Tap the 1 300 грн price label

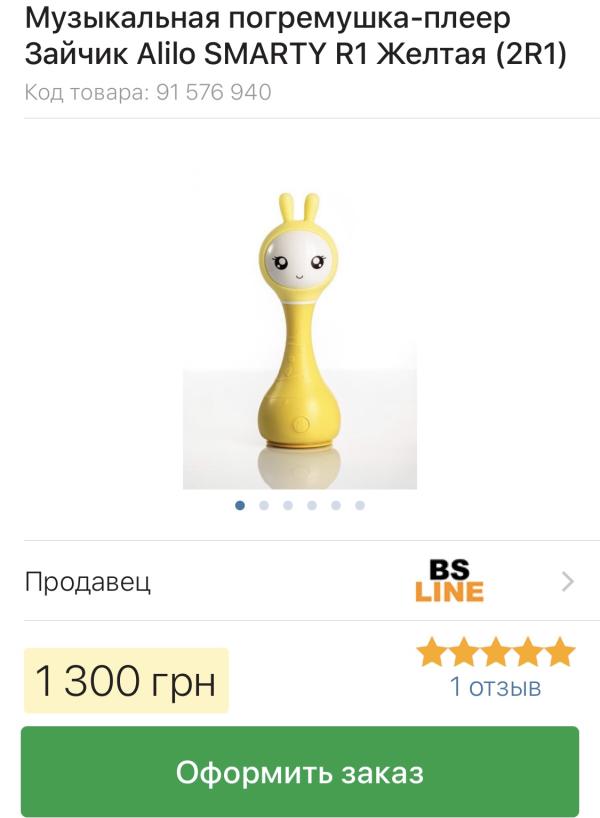pos(126,681)
